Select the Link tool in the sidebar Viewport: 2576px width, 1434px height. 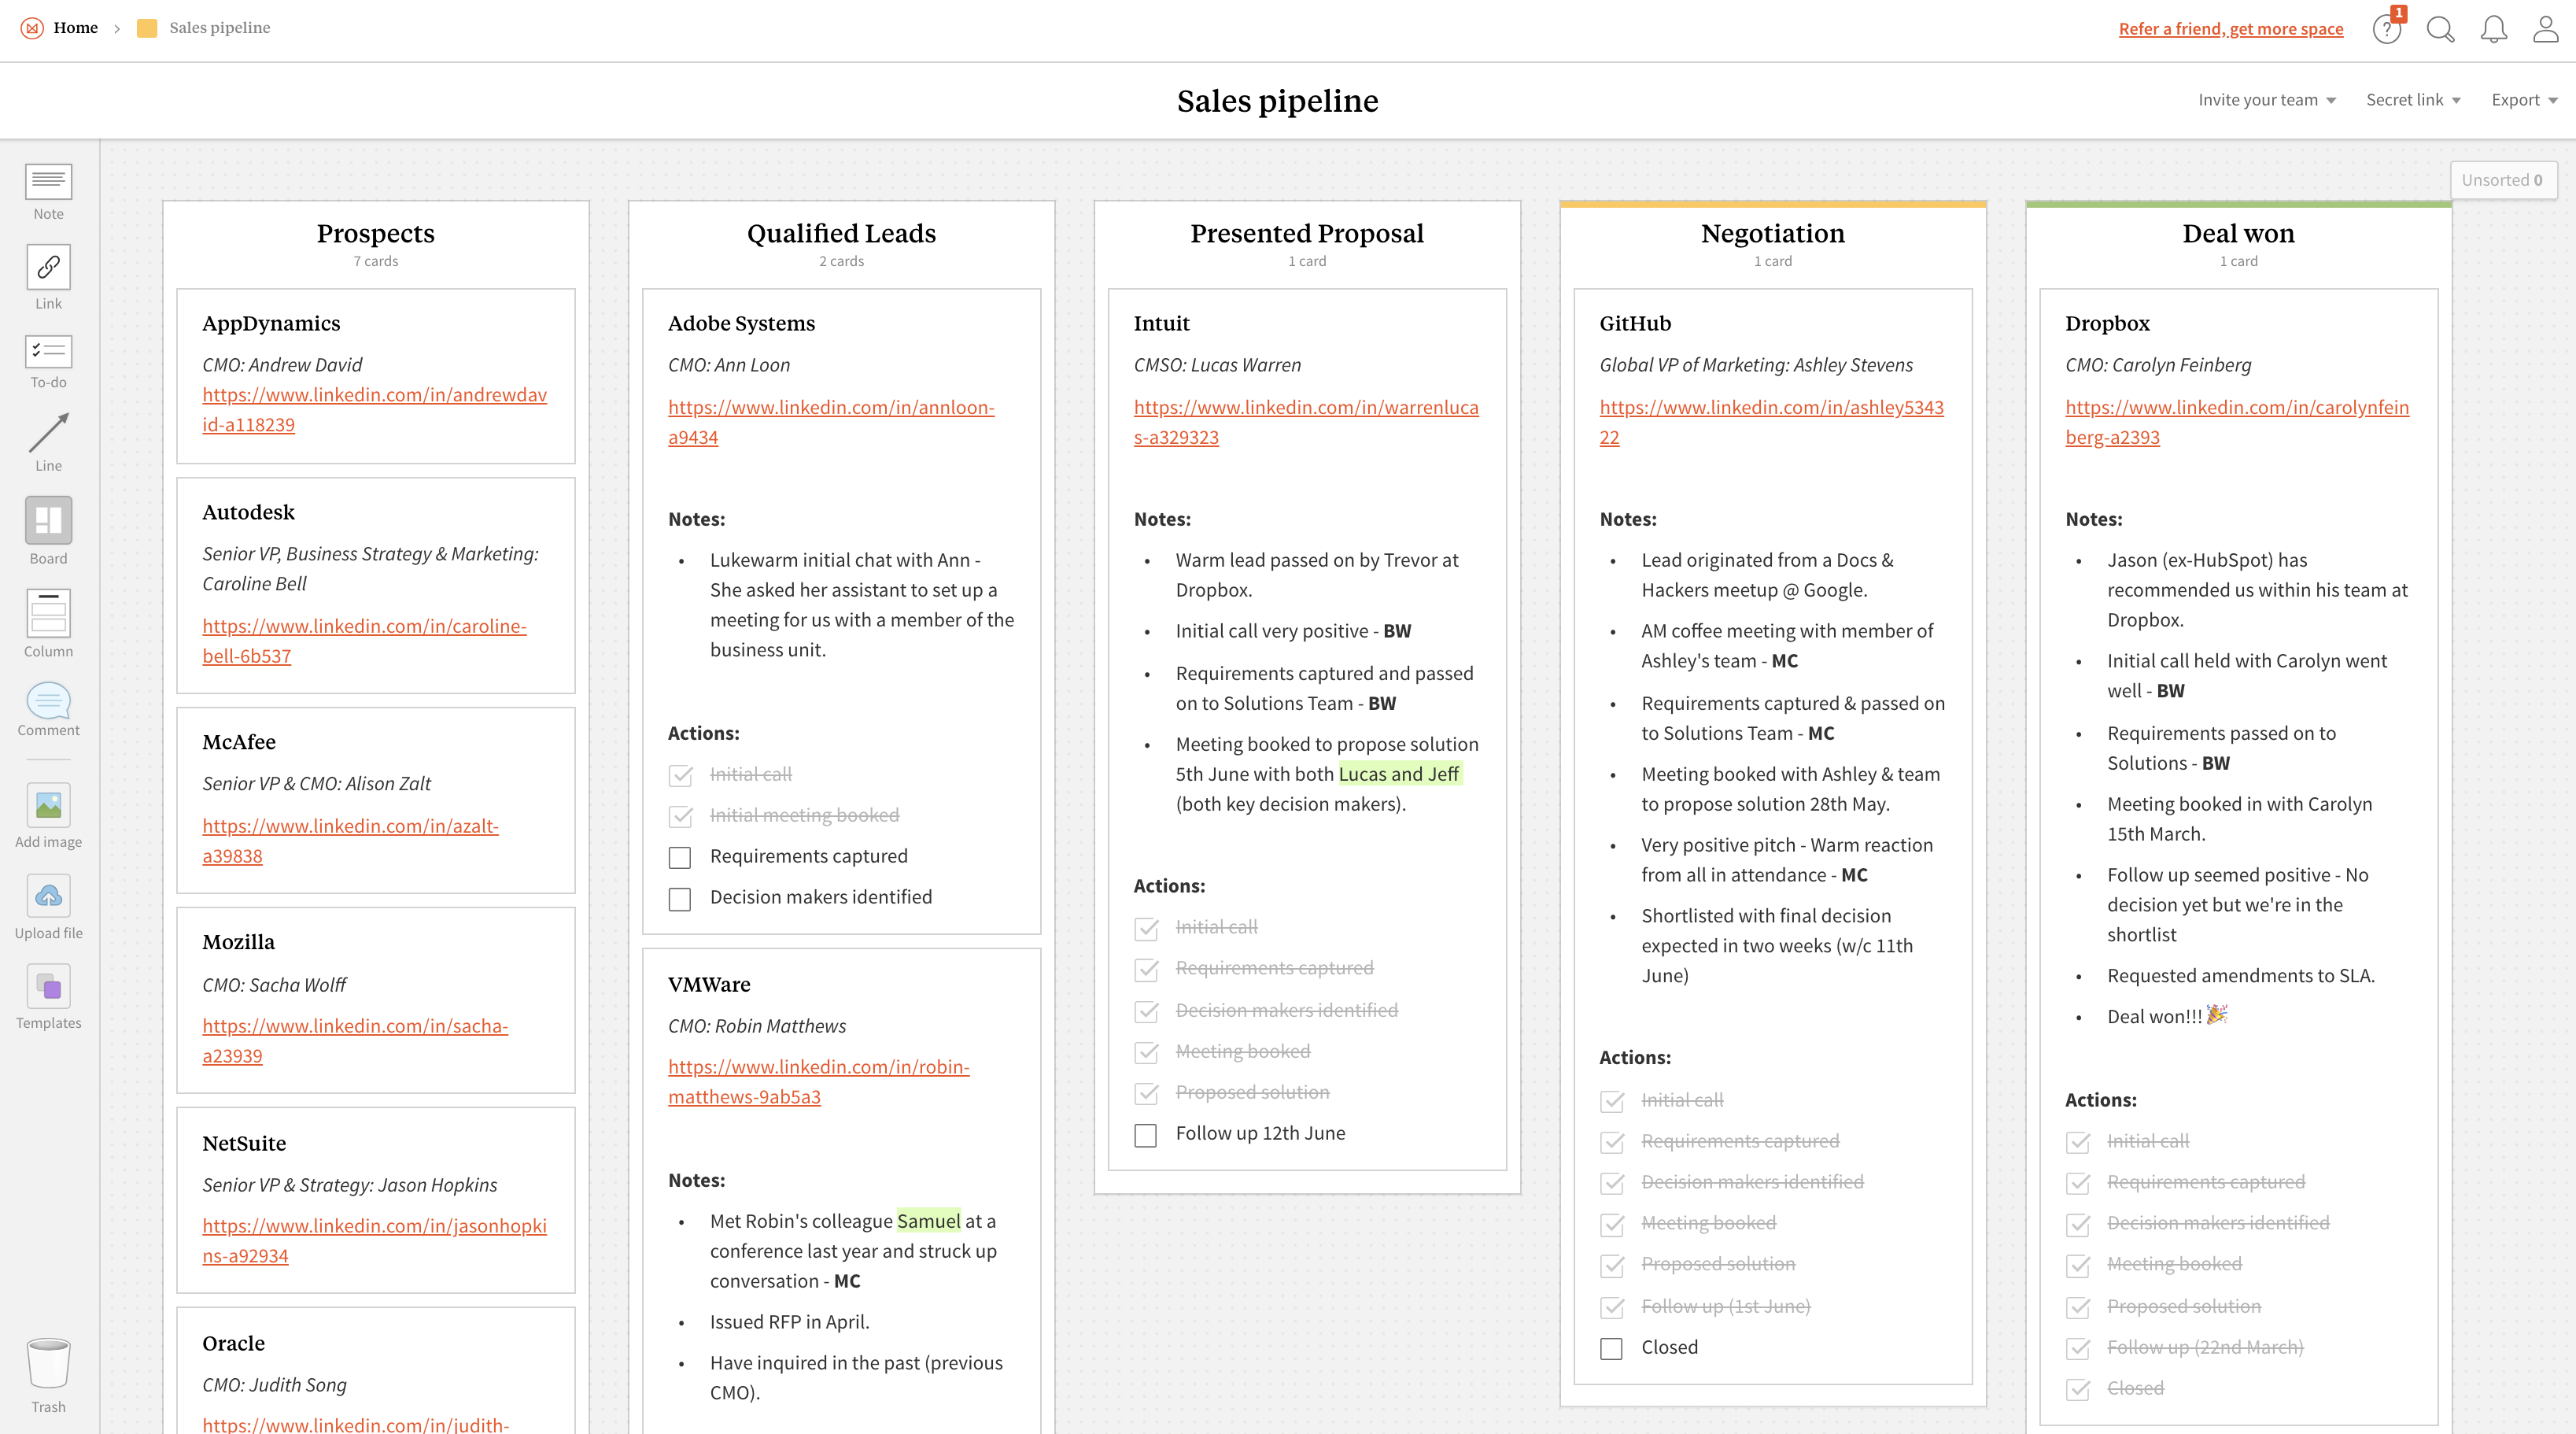tap(48, 278)
